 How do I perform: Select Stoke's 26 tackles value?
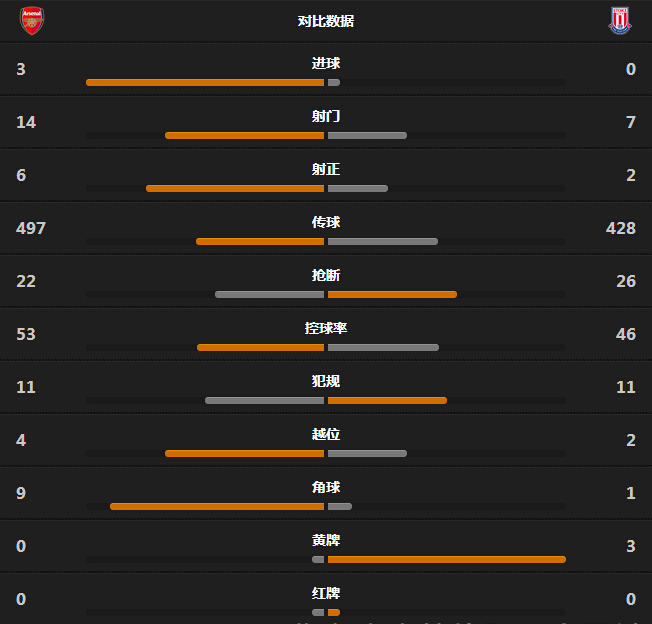626,281
